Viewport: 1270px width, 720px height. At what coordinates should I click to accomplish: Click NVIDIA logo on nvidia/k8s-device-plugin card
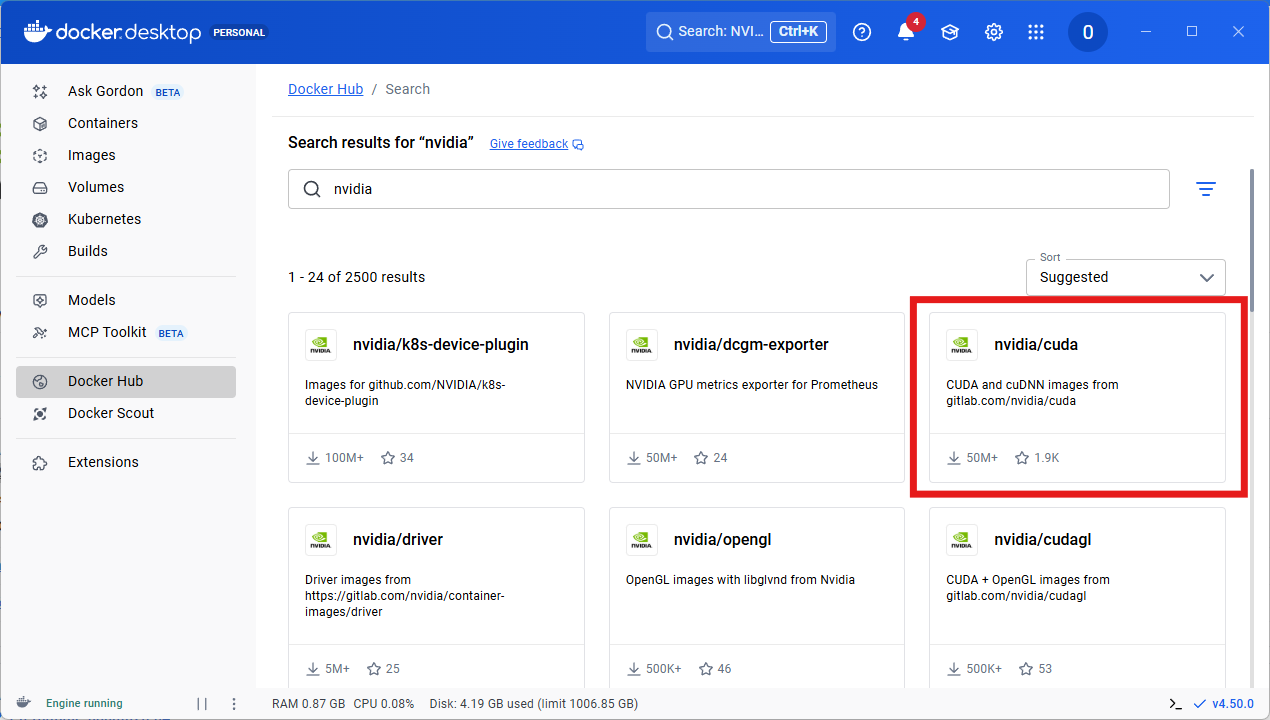coord(321,345)
